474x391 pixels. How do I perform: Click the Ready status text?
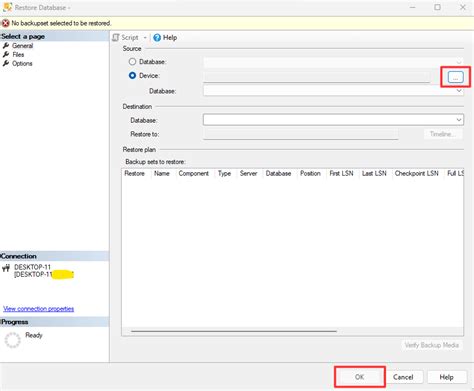click(x=34, y=335)
